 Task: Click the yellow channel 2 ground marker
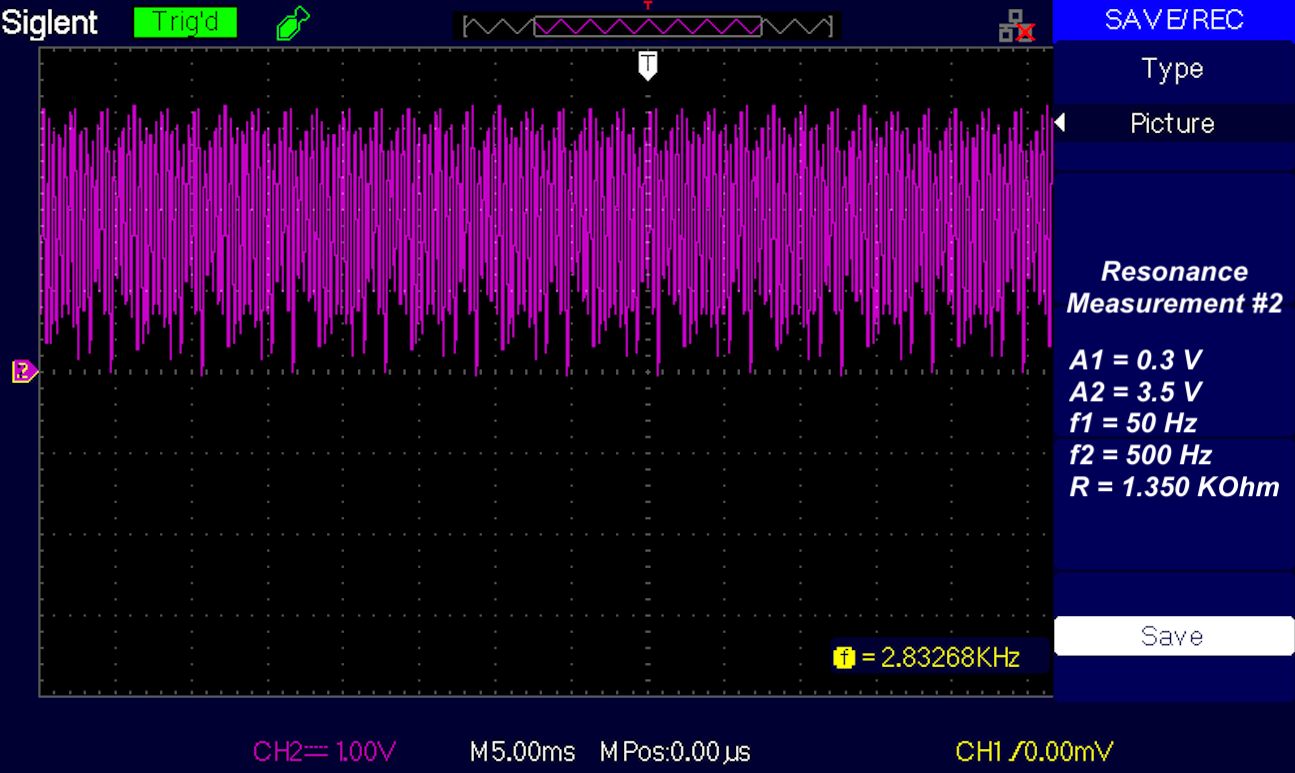[24, 372]
